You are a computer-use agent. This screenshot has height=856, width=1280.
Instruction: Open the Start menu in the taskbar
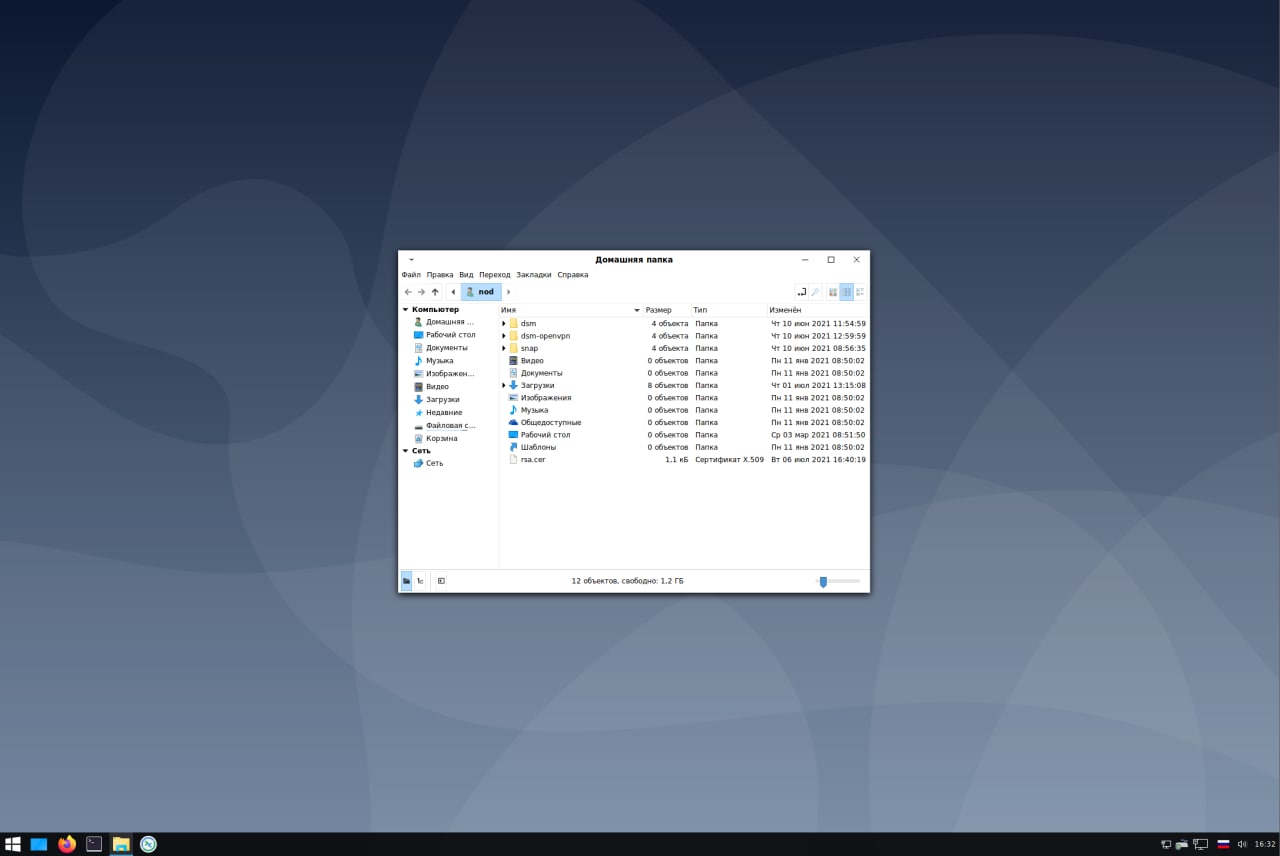coord(13,844)
